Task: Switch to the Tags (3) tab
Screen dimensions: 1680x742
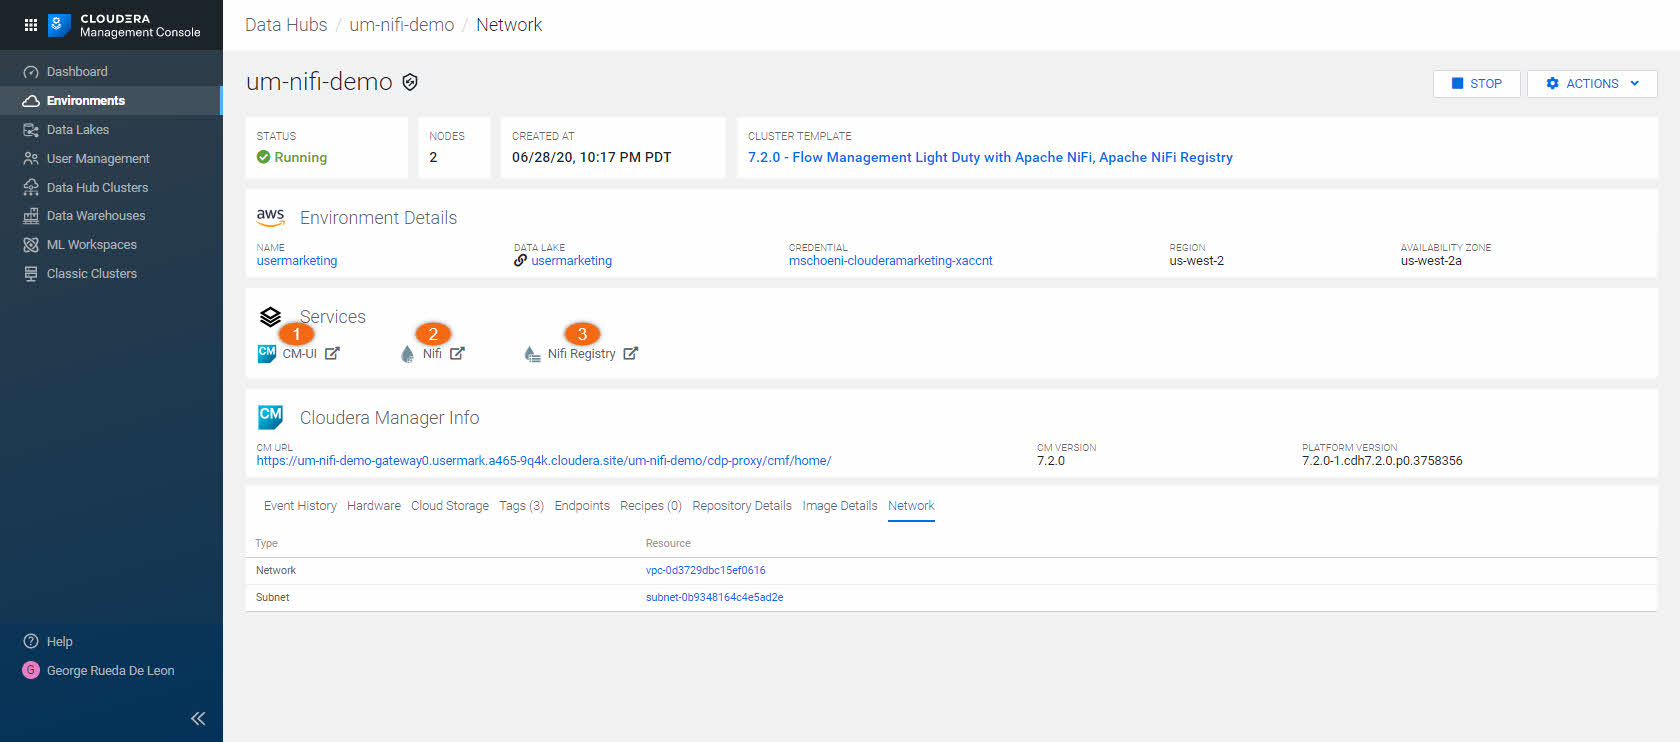Action: click(x=522, y=506)
